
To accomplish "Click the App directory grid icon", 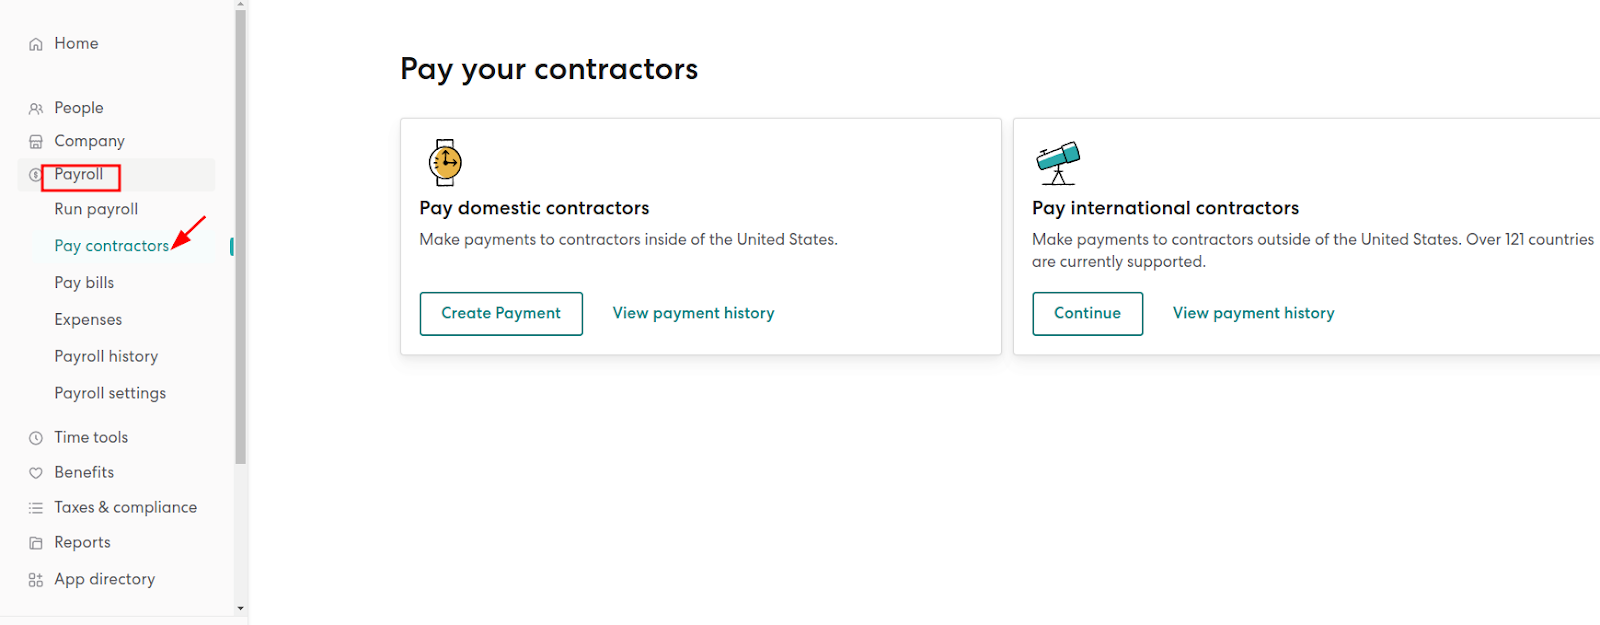I will pos(36,580).
